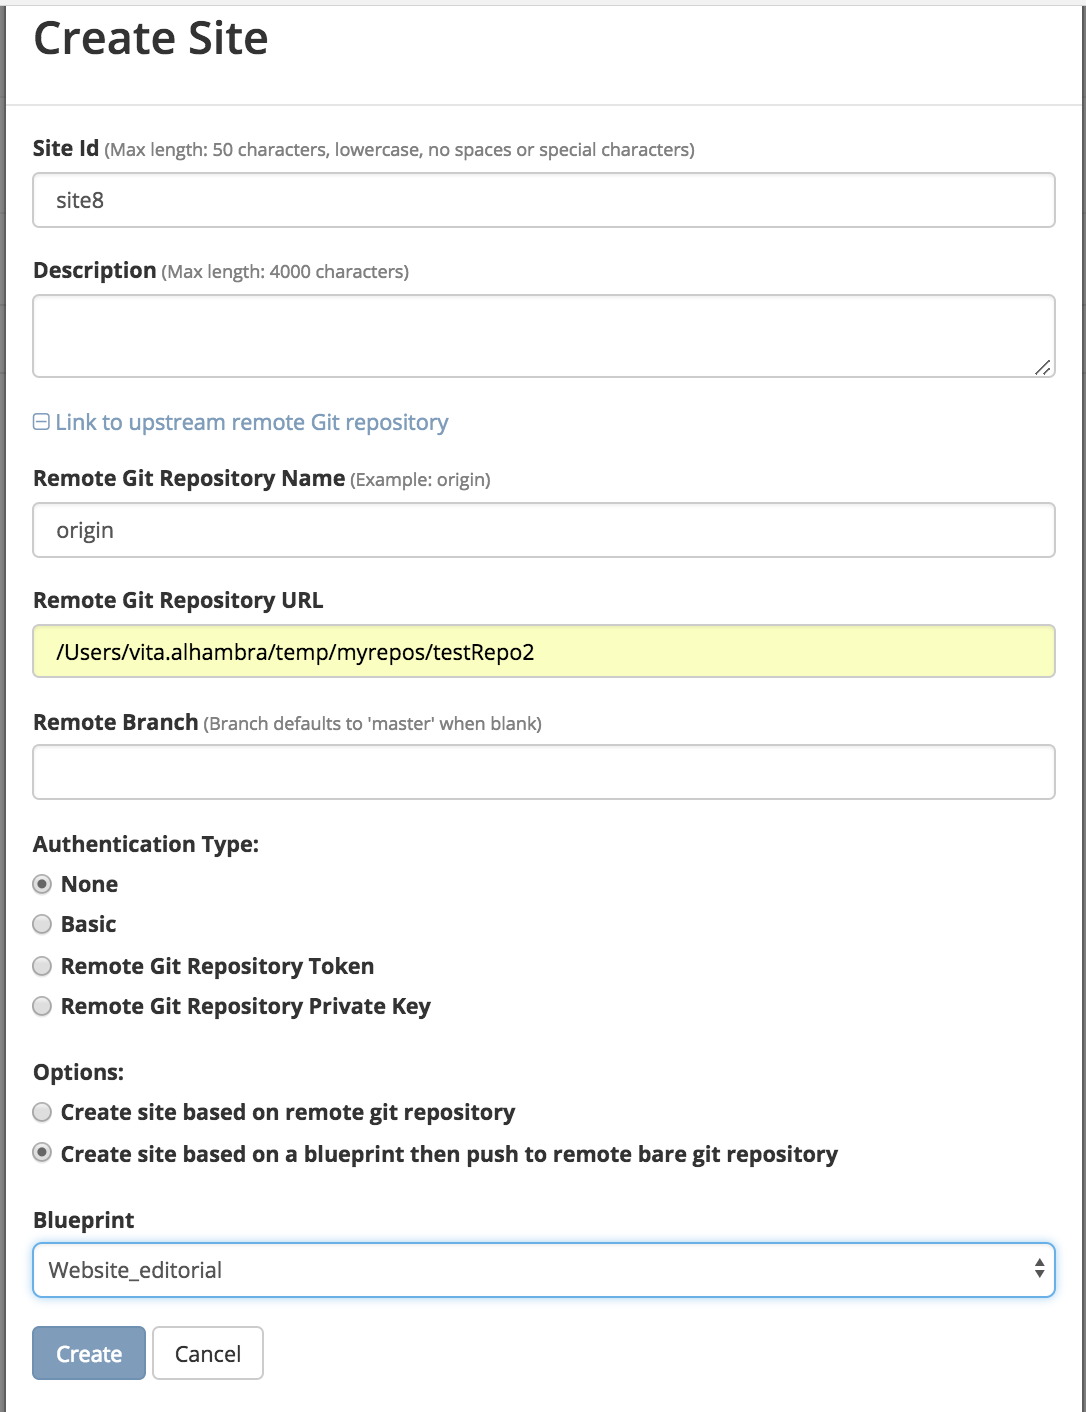Viewport: 1086px width, 1412px height.
Task: Click the Basic radio label text
Action: 88,924
